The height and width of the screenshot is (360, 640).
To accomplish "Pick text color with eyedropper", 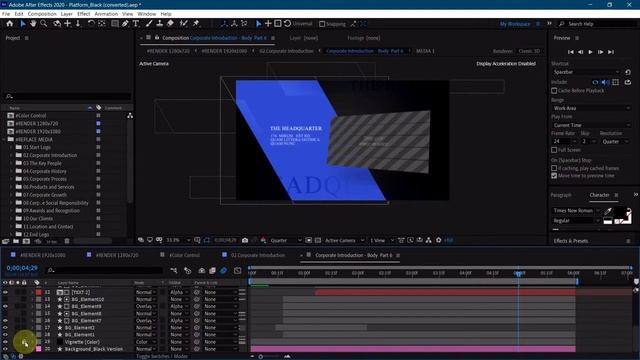I will pos(608,211).
